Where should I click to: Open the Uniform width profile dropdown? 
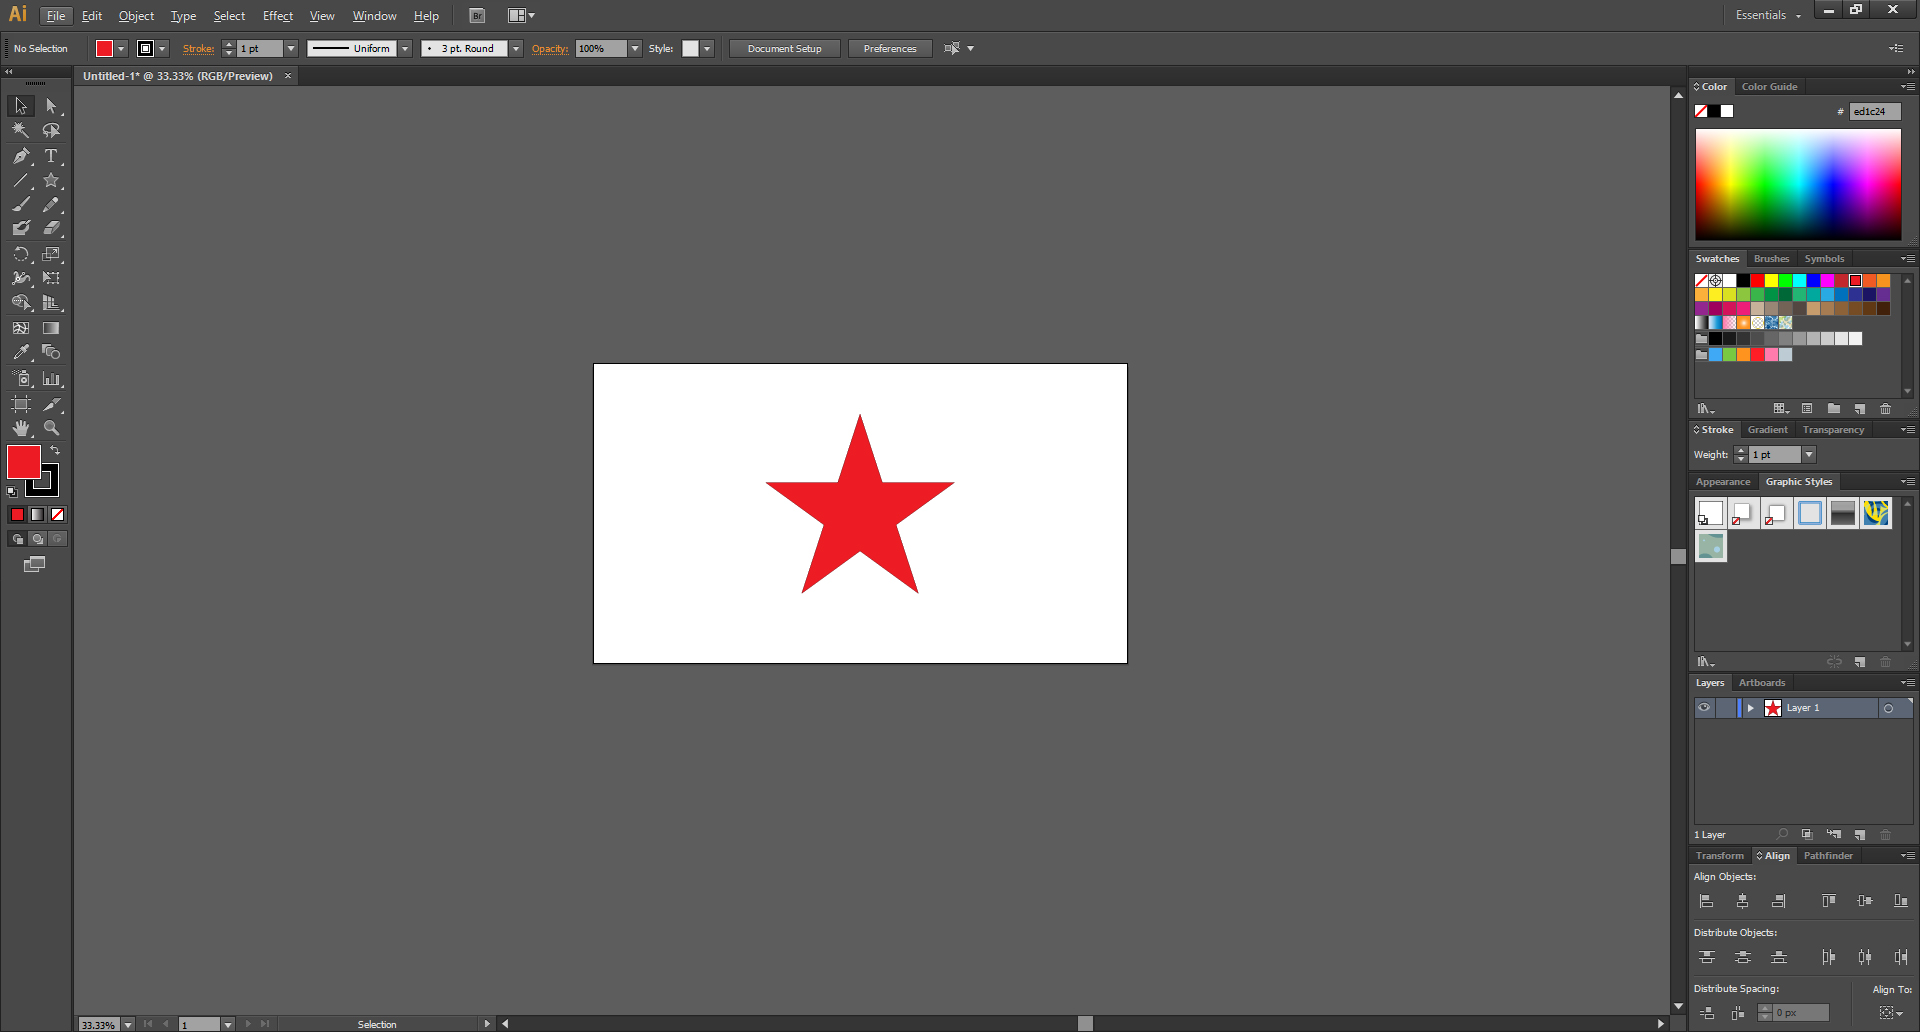(405, 48)
